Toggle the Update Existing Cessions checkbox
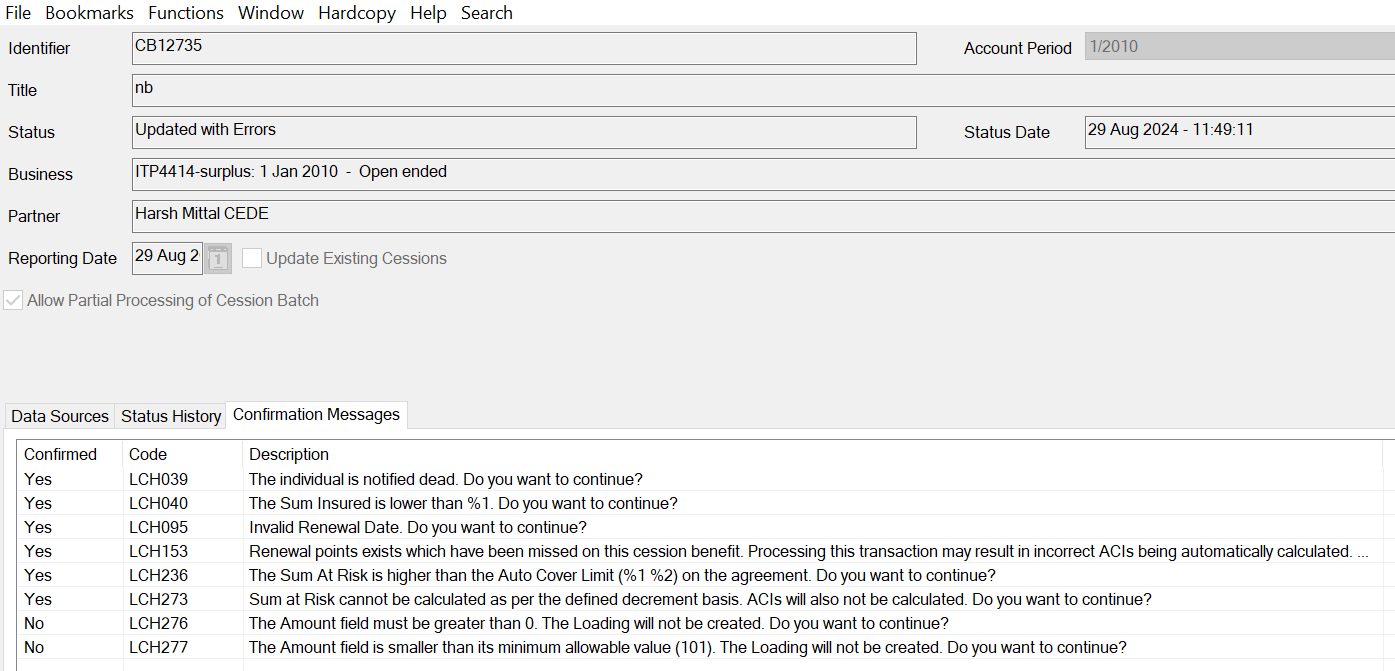 coord(252,259)
